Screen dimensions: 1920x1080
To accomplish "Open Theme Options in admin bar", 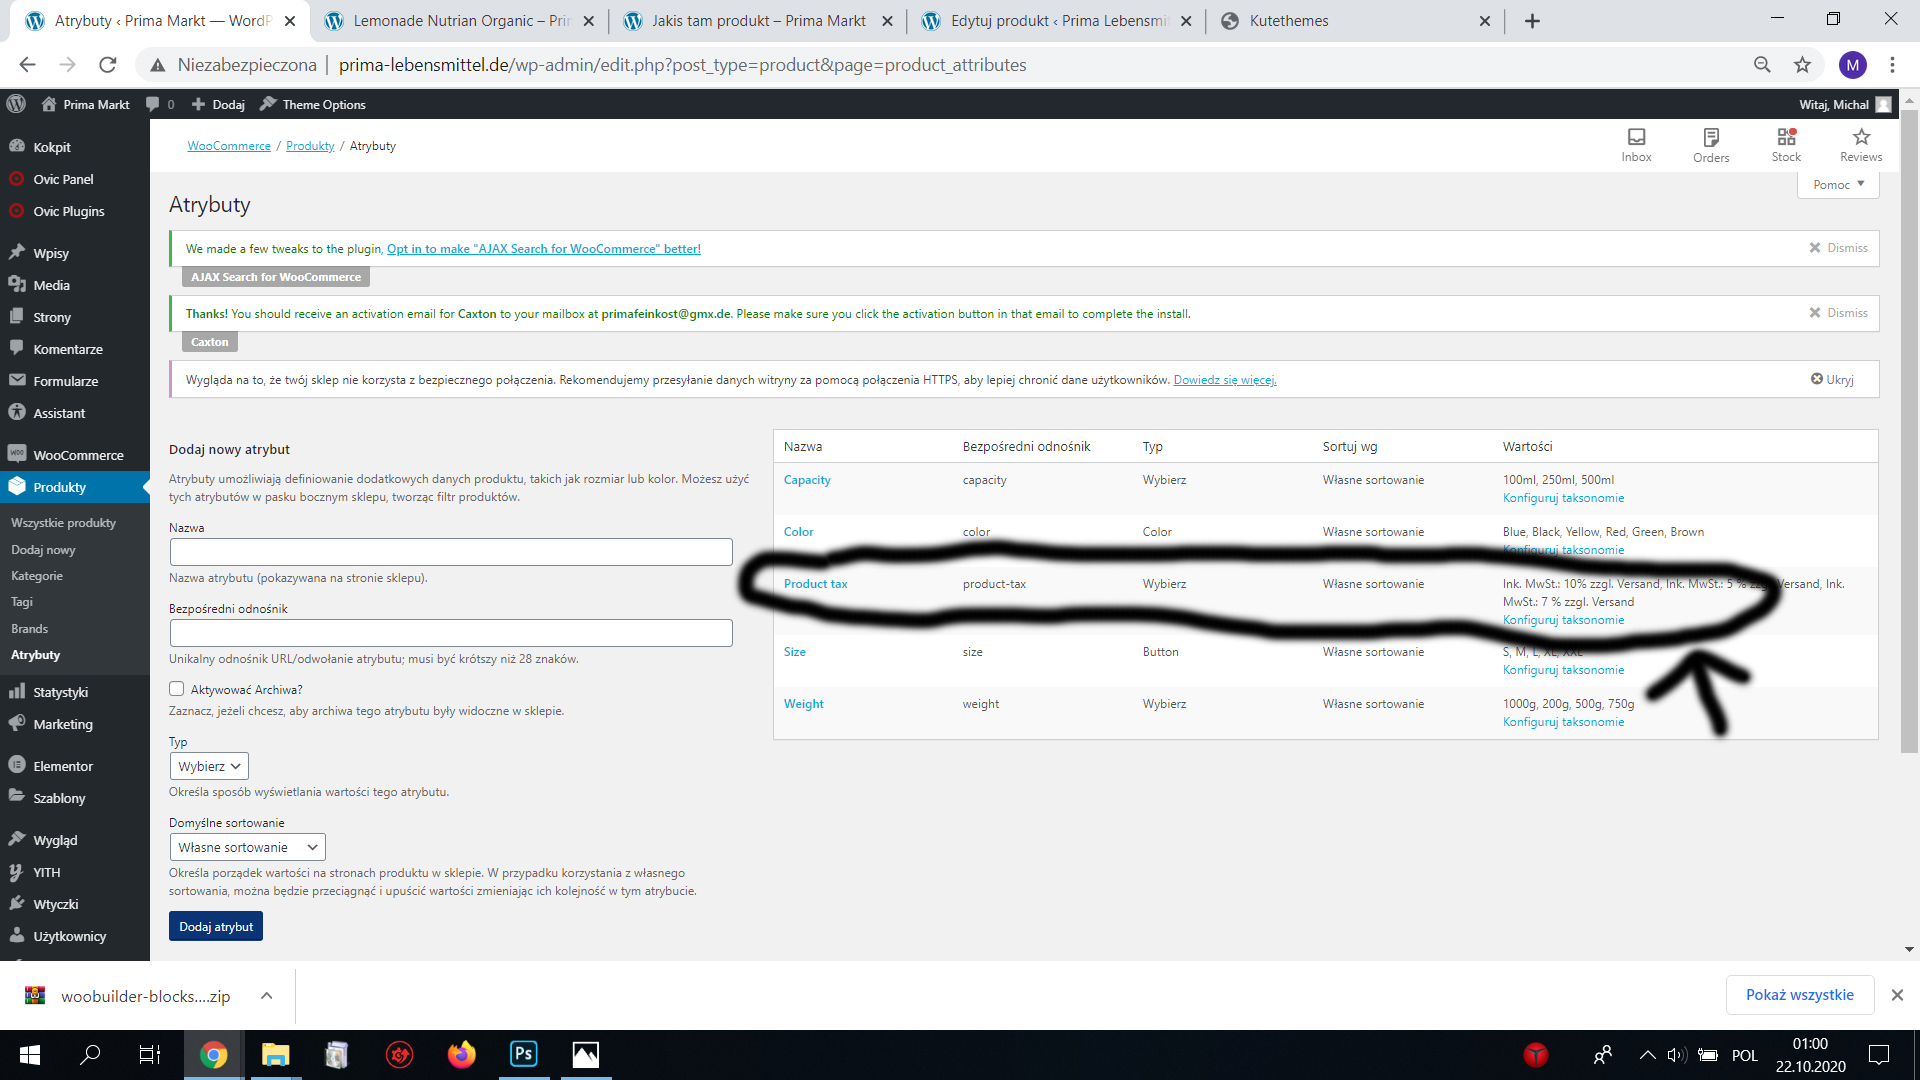I will click(x=313, y=104).
